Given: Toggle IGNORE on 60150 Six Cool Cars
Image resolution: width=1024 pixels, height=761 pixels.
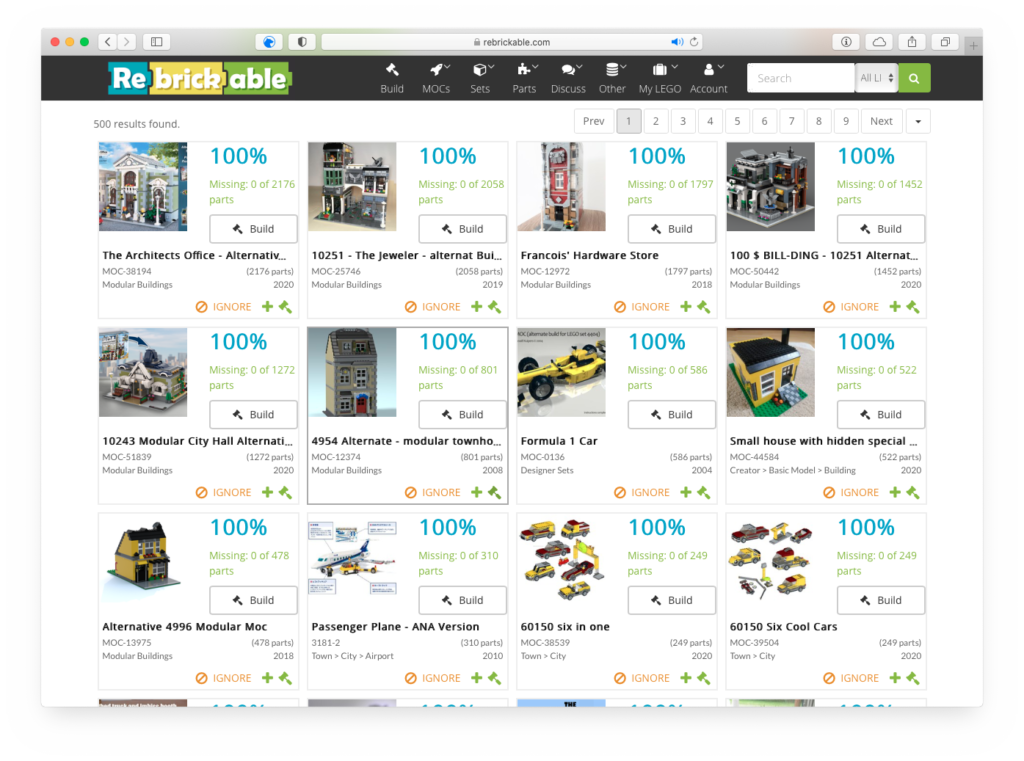Looking at the screenshot, I should [x=851, y=678].
